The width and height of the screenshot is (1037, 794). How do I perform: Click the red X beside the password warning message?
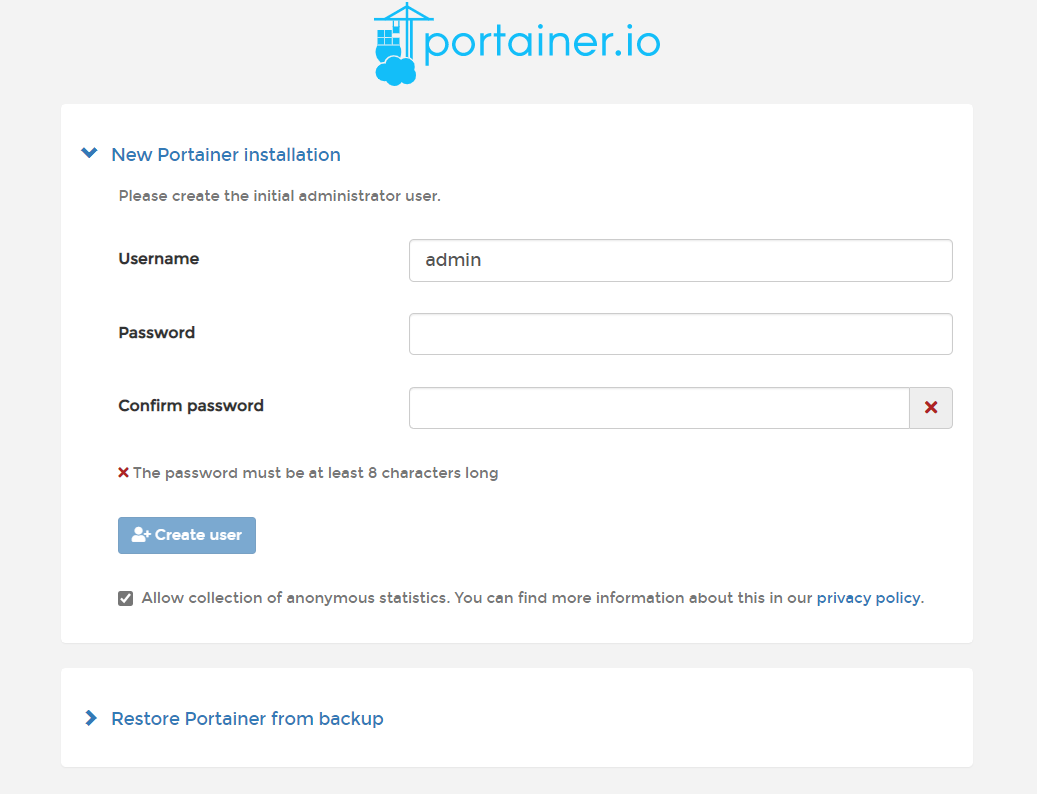[x=123, y=472]
